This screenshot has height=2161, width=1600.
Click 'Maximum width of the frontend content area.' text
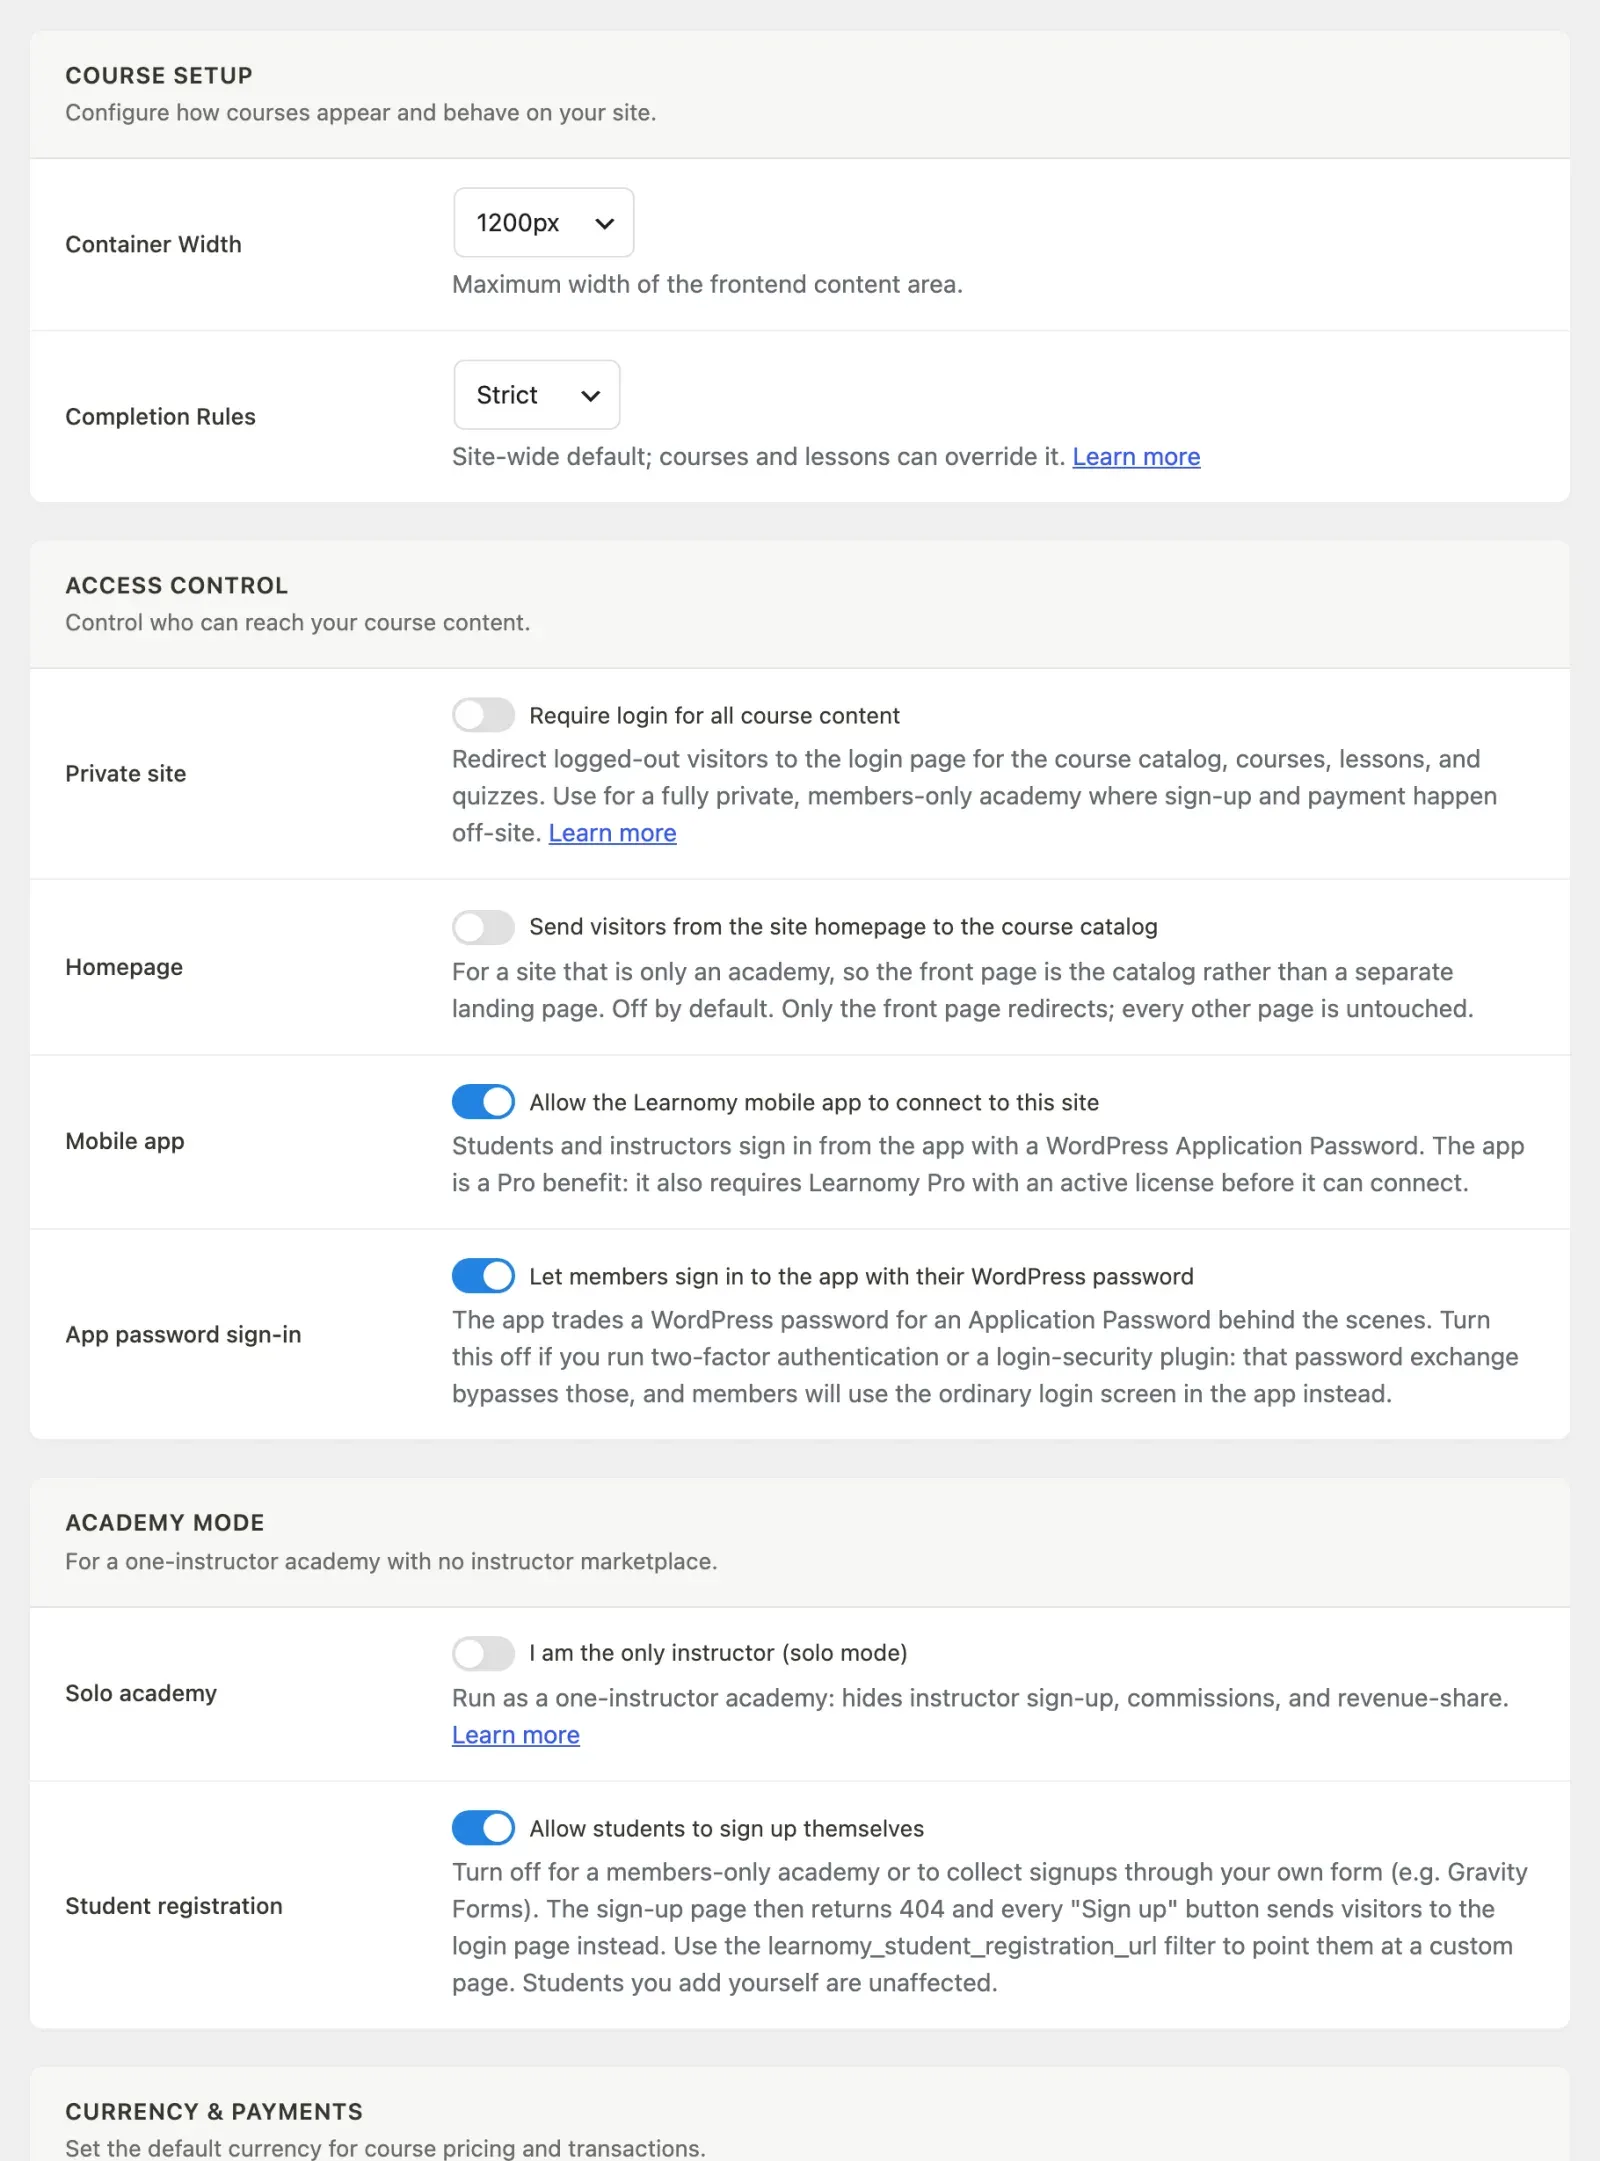[x=707, y=285]
